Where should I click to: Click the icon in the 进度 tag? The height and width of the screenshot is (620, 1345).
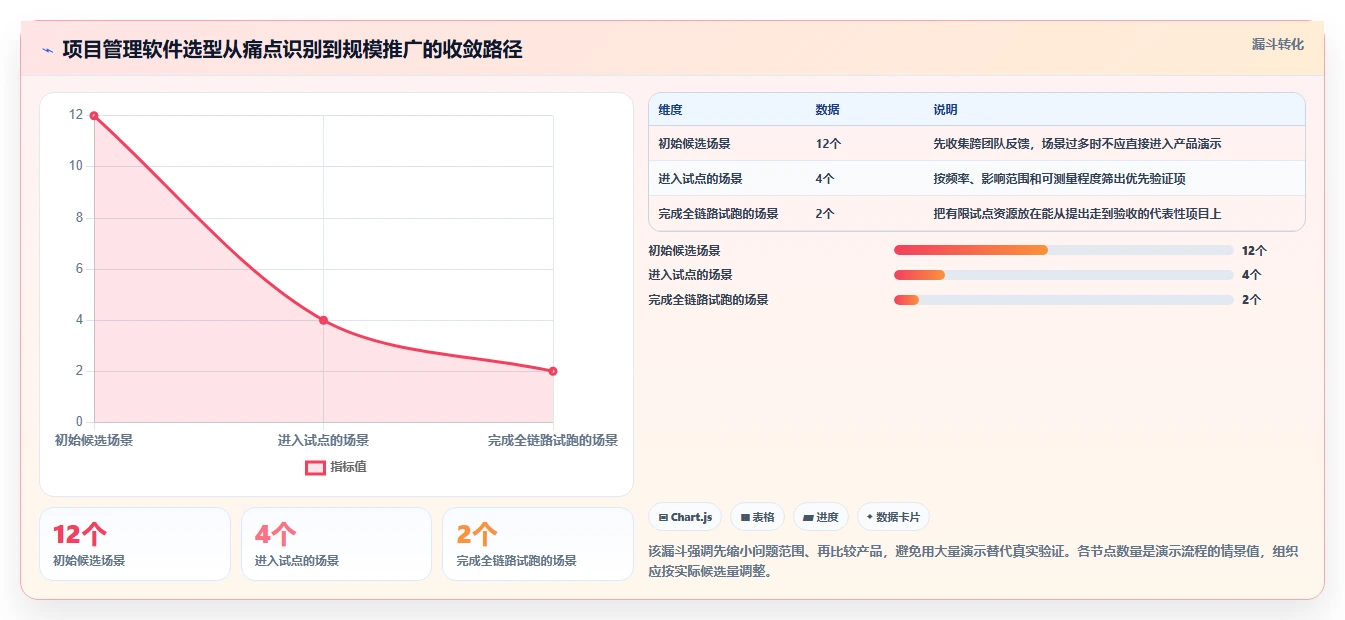point(808,517)
